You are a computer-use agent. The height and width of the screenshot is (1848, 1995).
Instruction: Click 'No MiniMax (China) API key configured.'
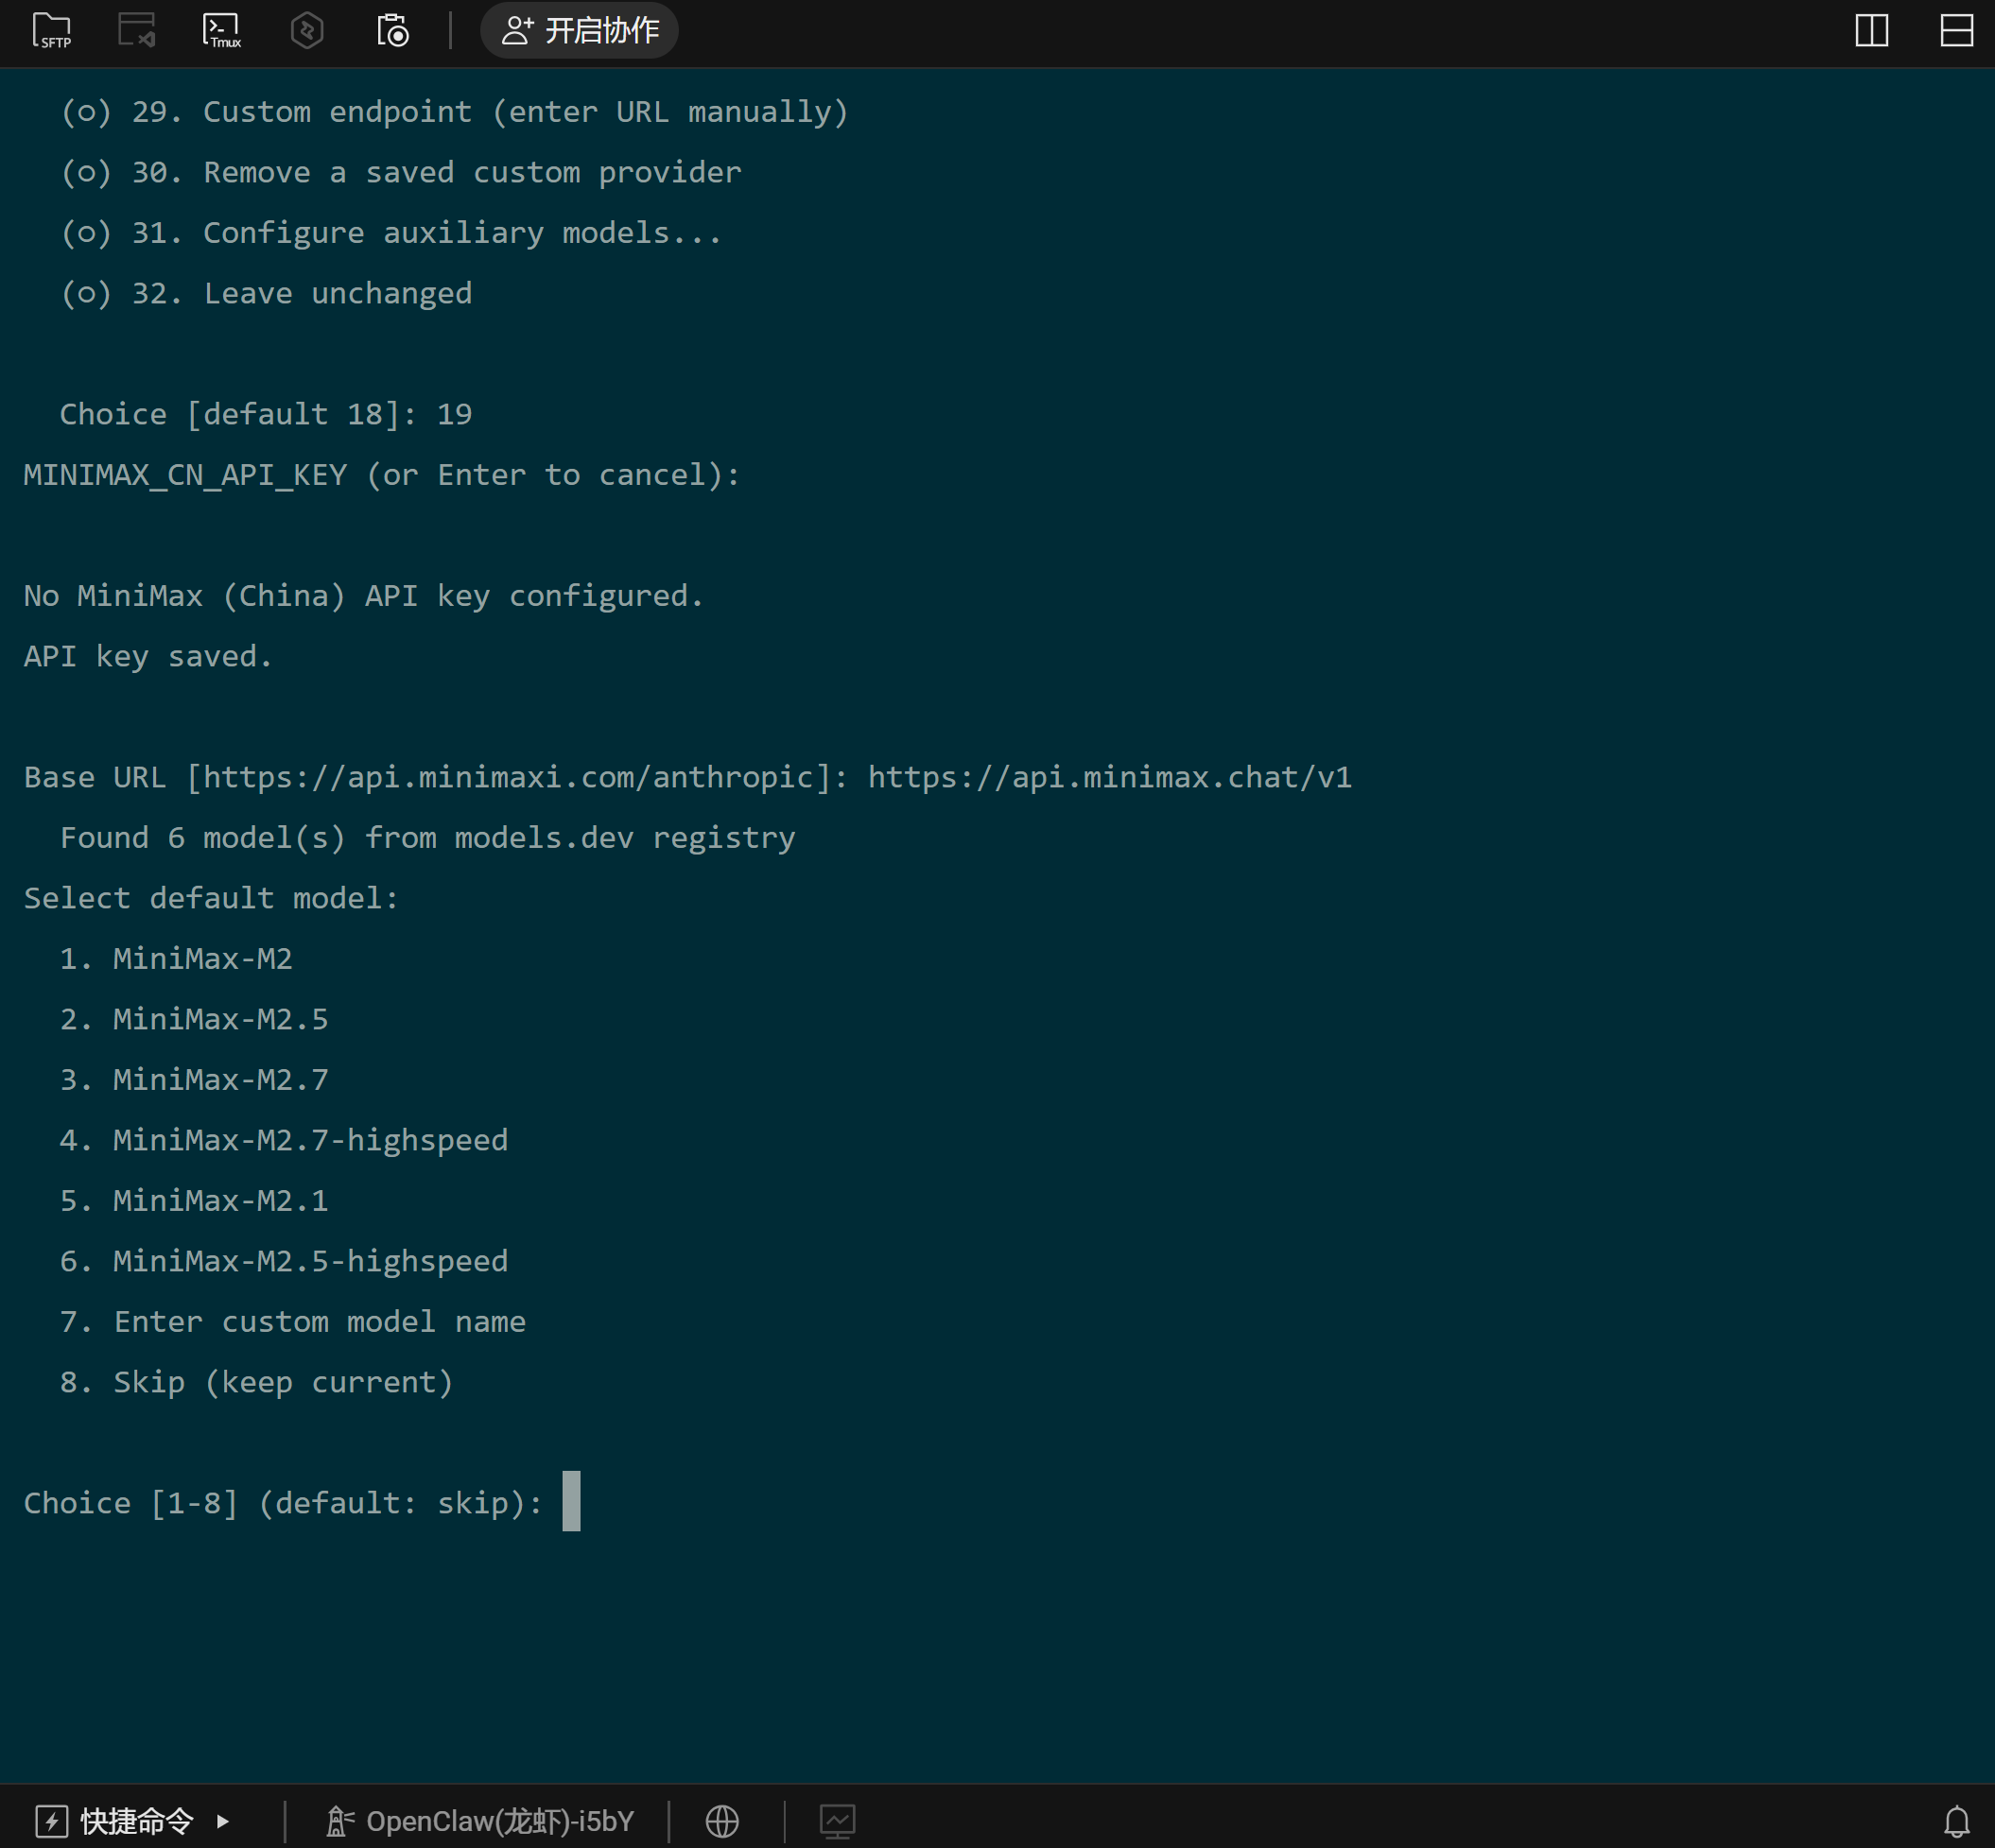pos(364,596)
